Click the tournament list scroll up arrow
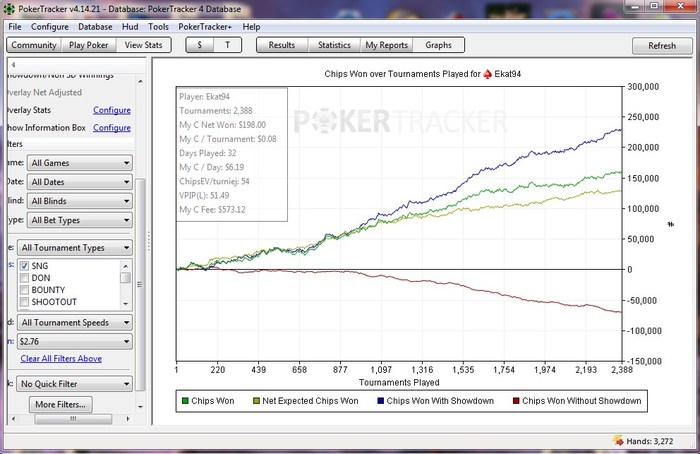The image size is (700, 454). 125,266
